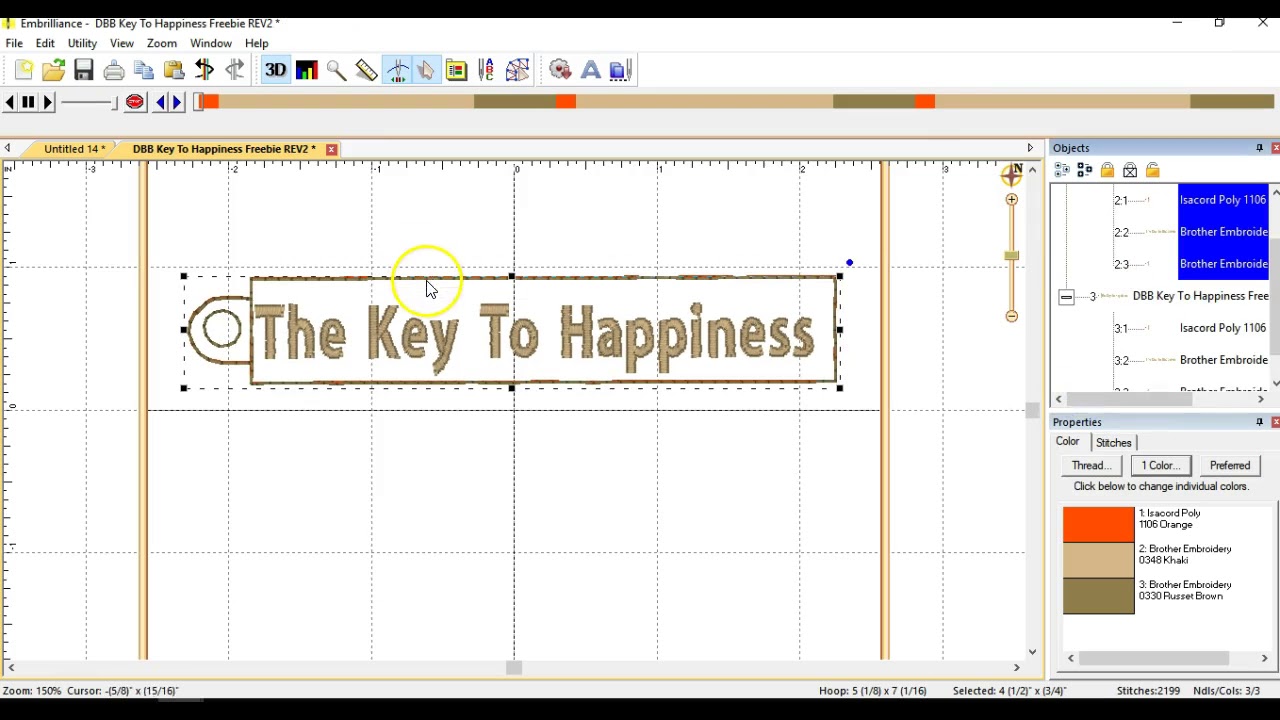Click the canvas zoom slider handle
This screenshot has width=1280, height=720.
(1012, 256)
